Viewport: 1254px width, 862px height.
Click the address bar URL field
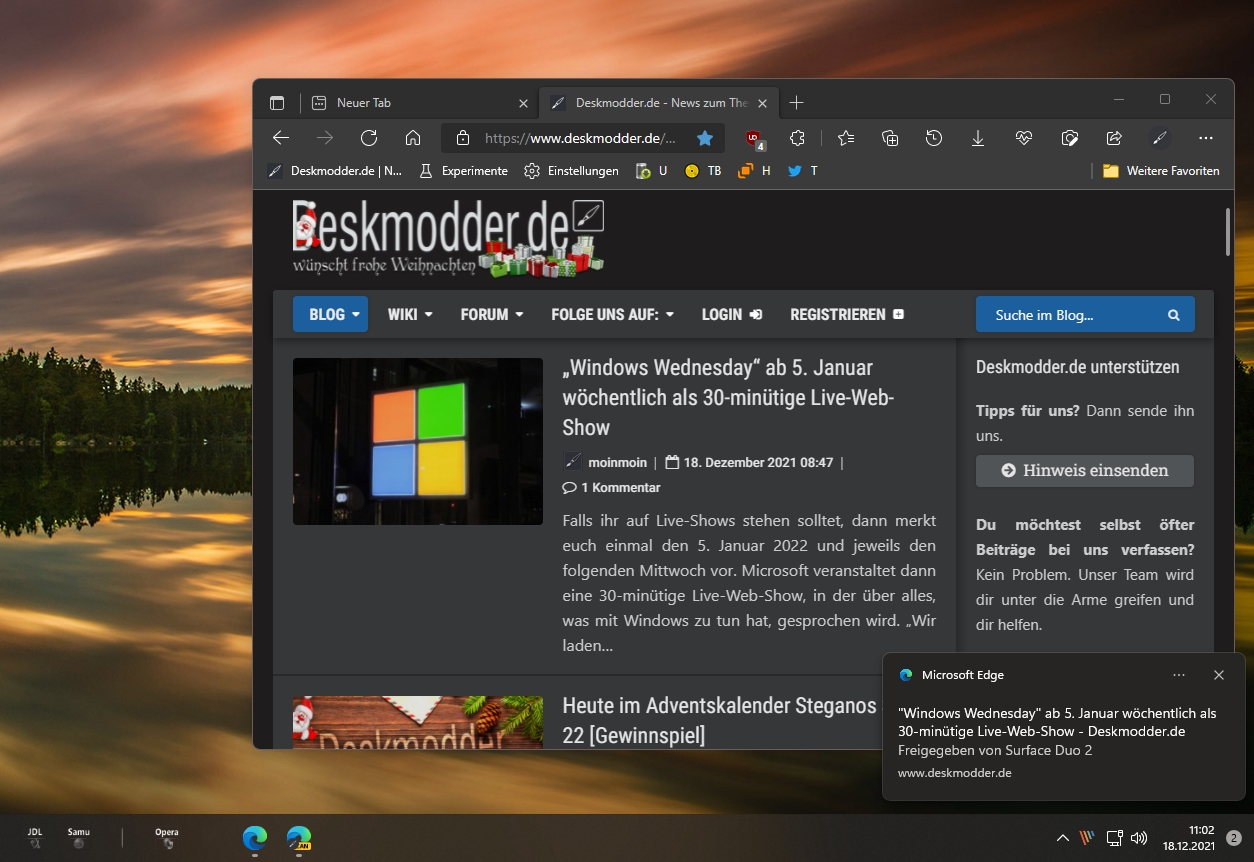[580, 138]
